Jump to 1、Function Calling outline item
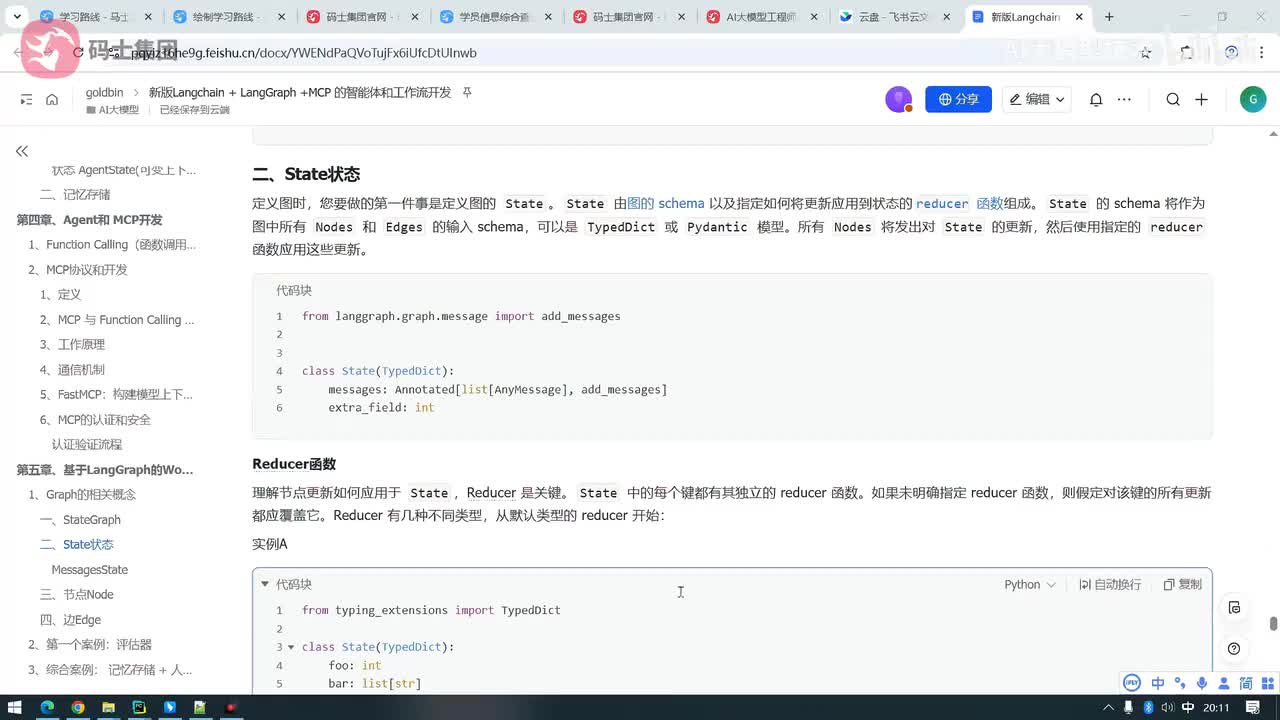Image resolution: width=1280 pixels, height=720 pixels. (x=112, y=245)
